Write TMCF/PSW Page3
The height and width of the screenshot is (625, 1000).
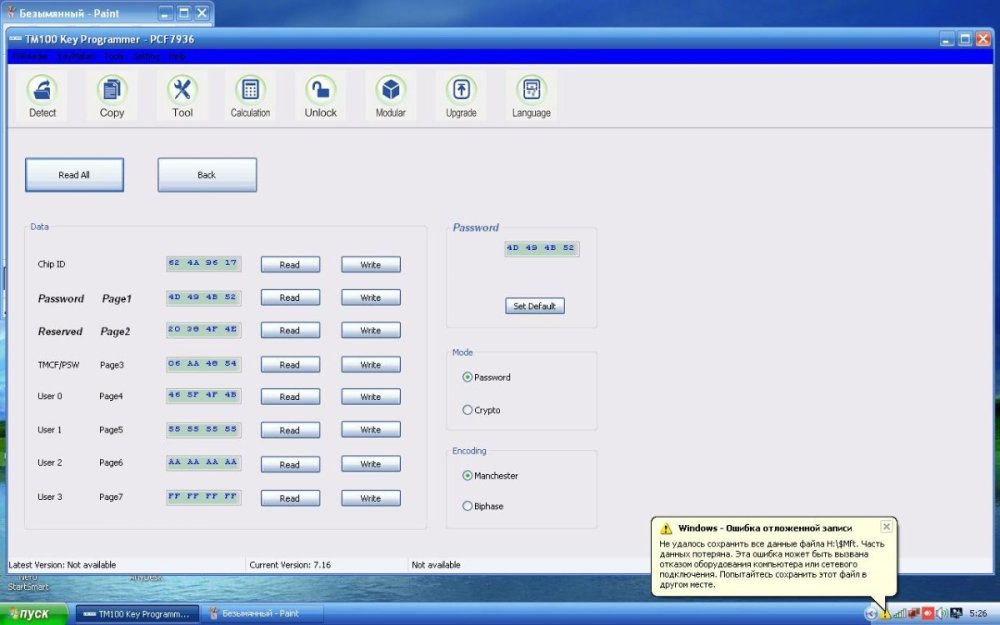tap(371, 365)
